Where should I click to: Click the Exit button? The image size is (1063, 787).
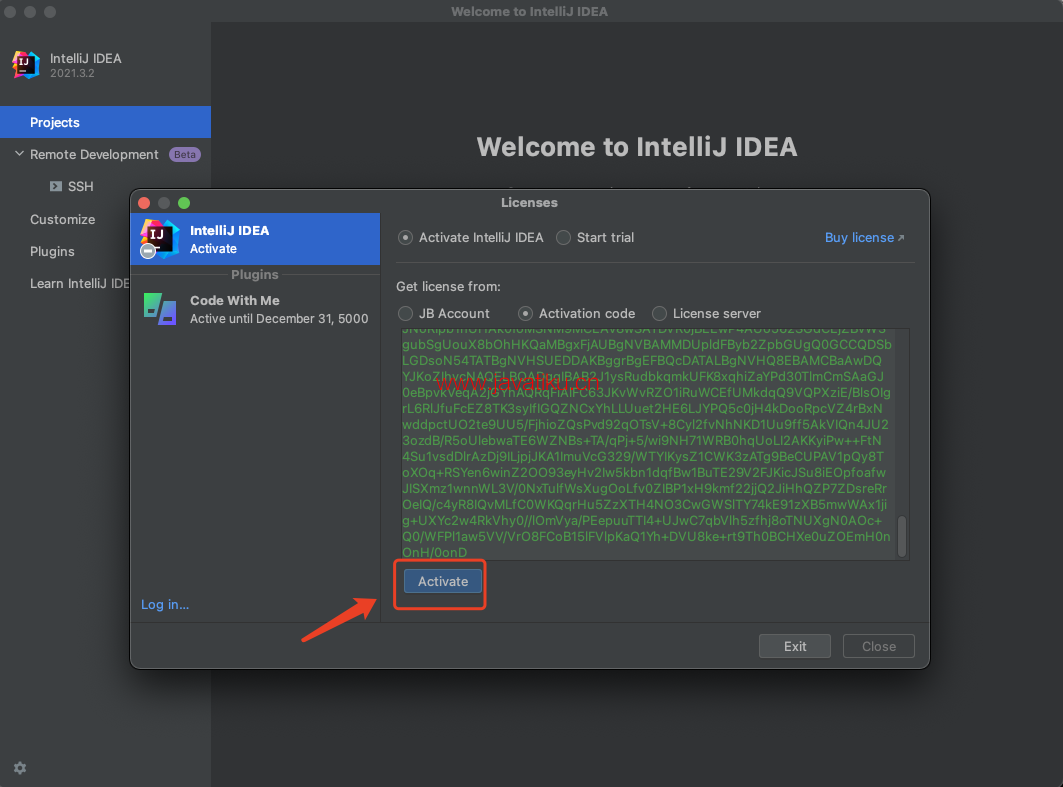(795, 647)
